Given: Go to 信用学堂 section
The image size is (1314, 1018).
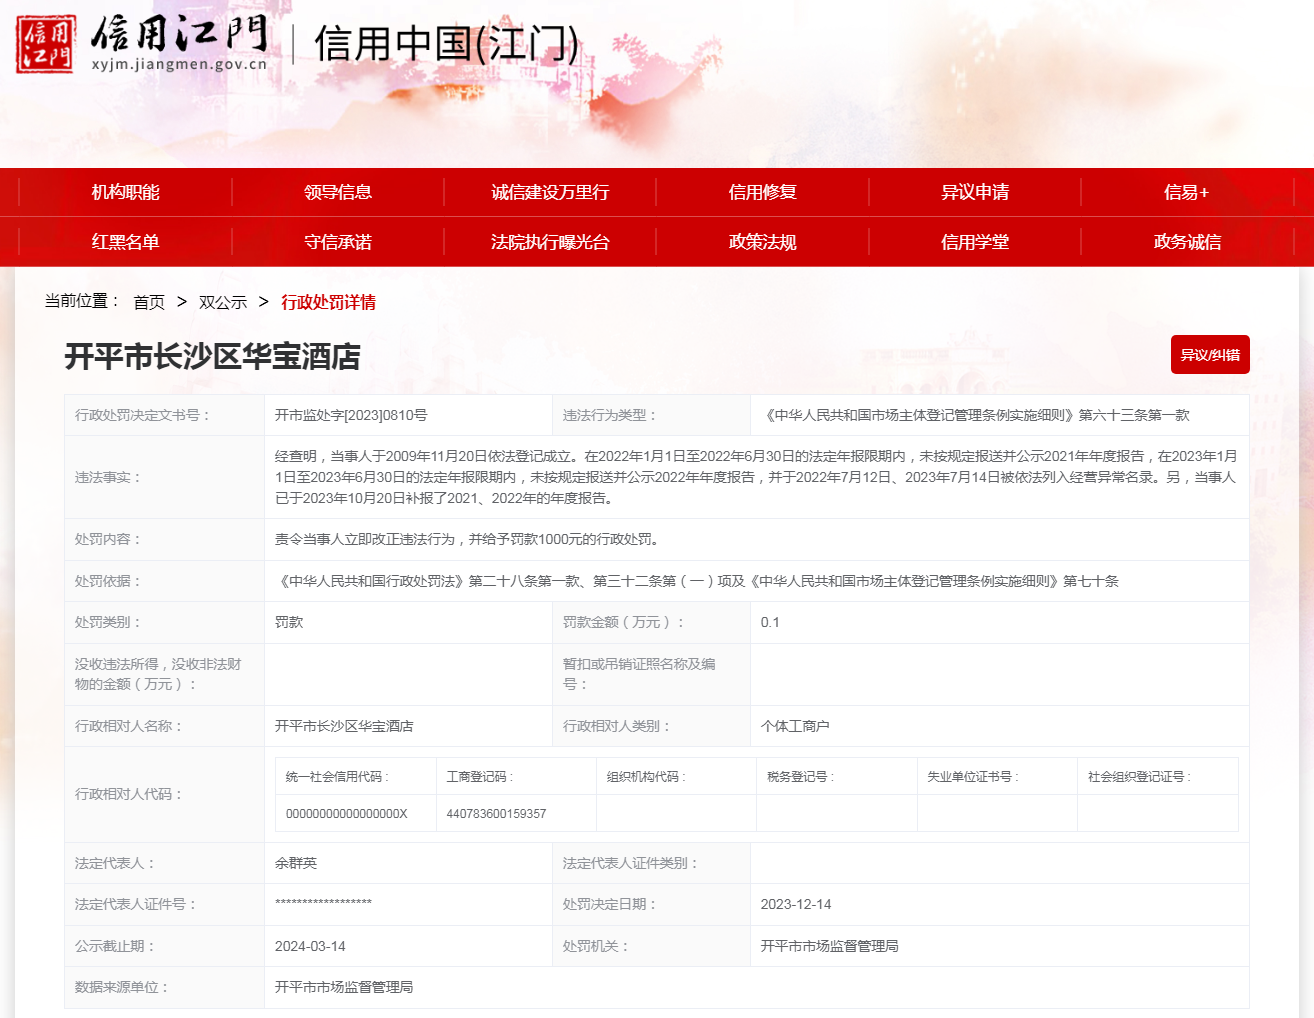Looking at the screenshot, I should pyautogui.click(x=975, y=242).
